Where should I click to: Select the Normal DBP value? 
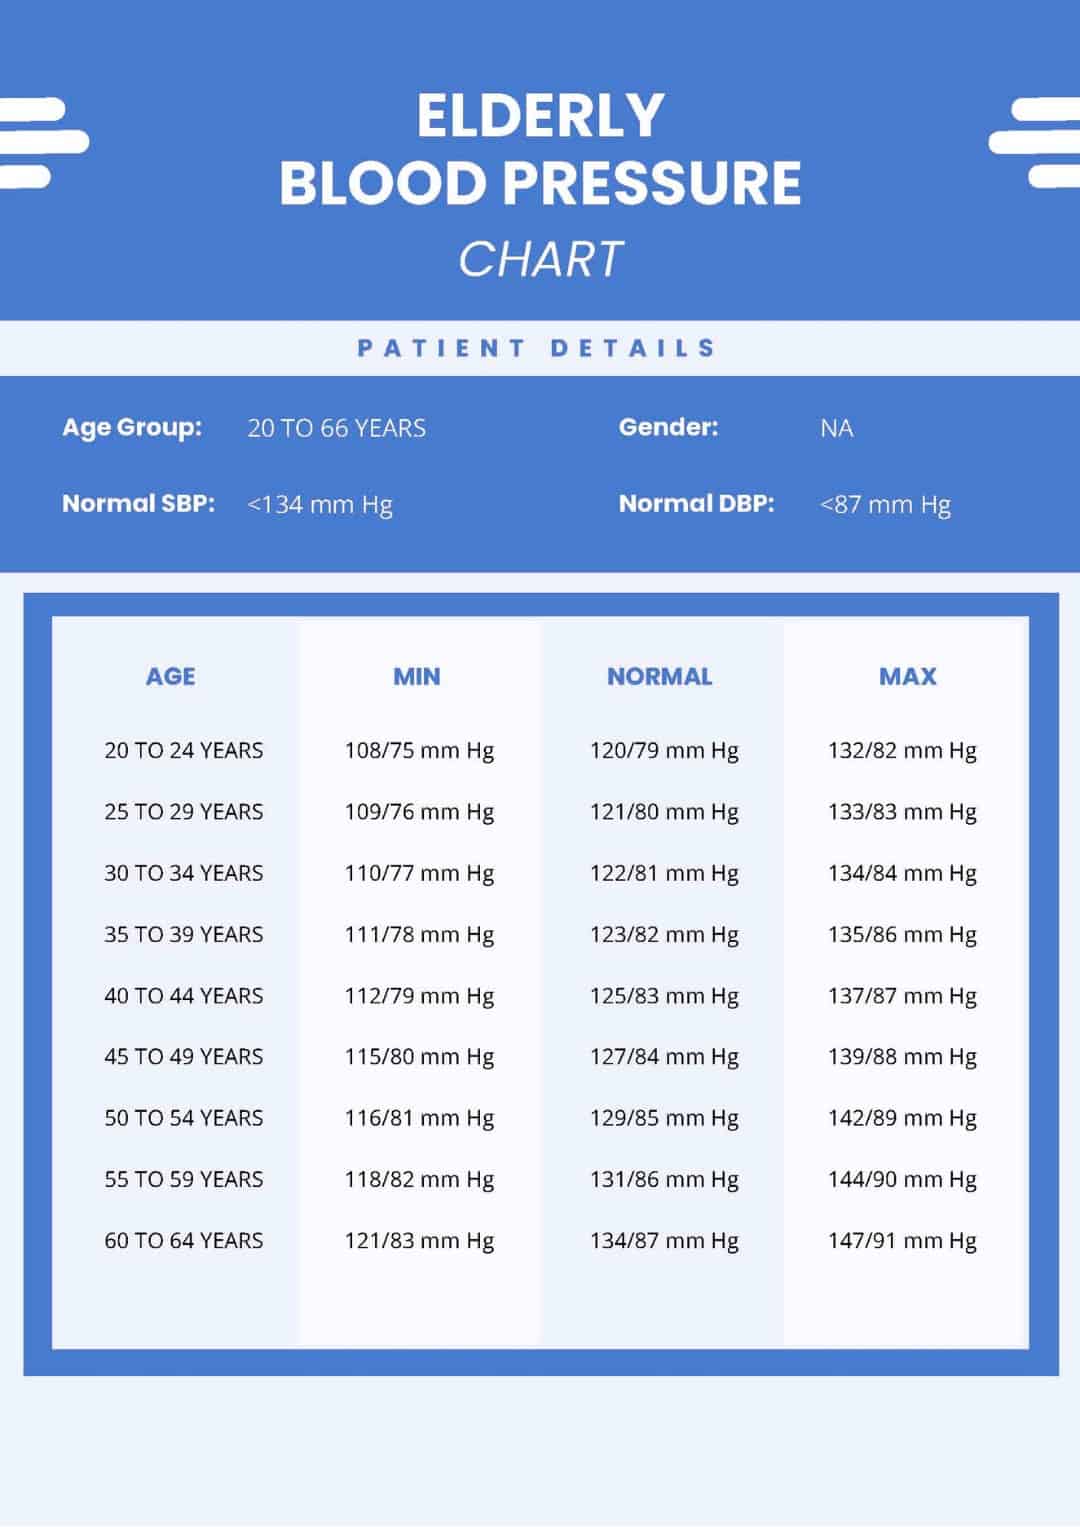pos(885,504)
